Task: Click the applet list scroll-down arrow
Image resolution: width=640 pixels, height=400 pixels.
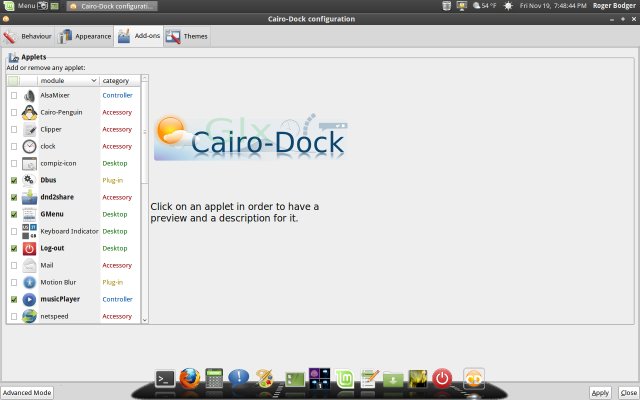Action: pos(144,319)
